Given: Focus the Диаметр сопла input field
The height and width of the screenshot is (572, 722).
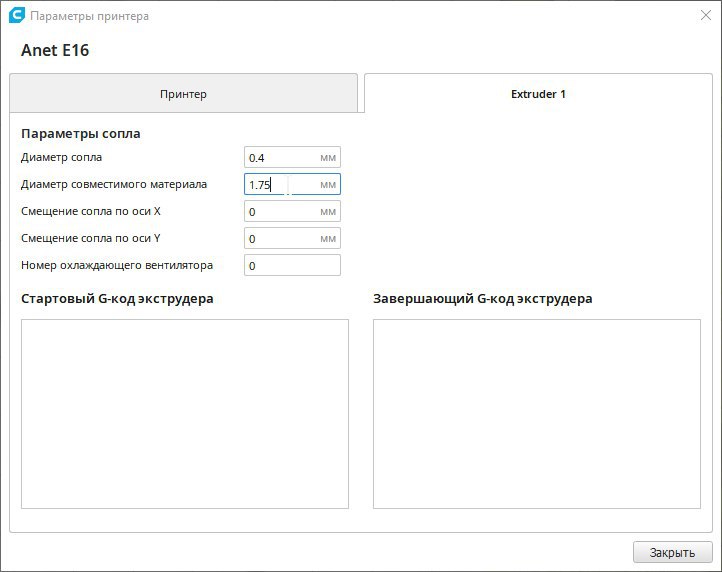Looking at the screenshot, I should click(292, 158).
